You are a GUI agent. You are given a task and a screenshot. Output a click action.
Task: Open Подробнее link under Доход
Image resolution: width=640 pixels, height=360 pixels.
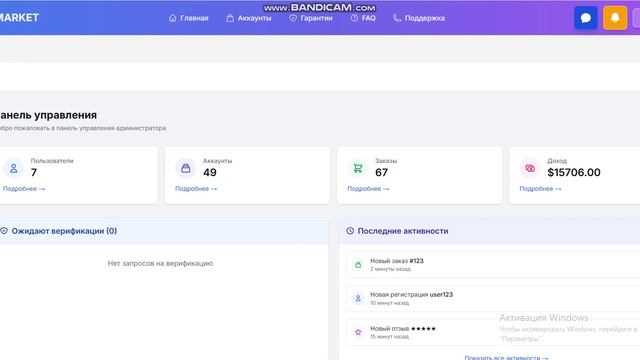(x=540, y=189)
